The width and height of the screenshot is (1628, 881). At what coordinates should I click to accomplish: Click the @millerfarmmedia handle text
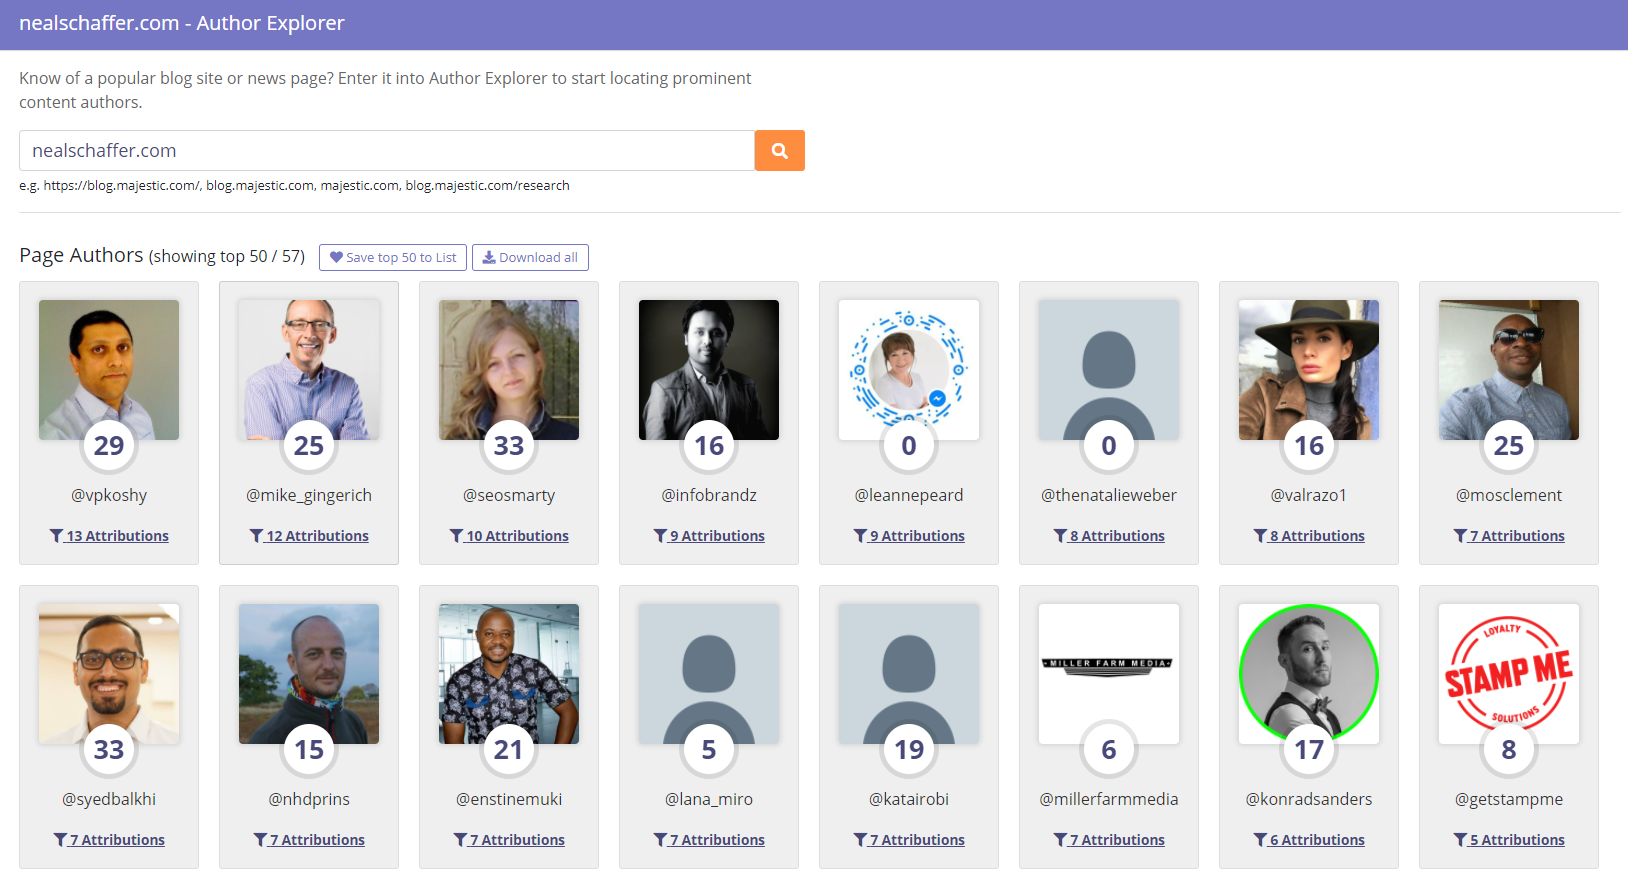[x=1109, y=799]
